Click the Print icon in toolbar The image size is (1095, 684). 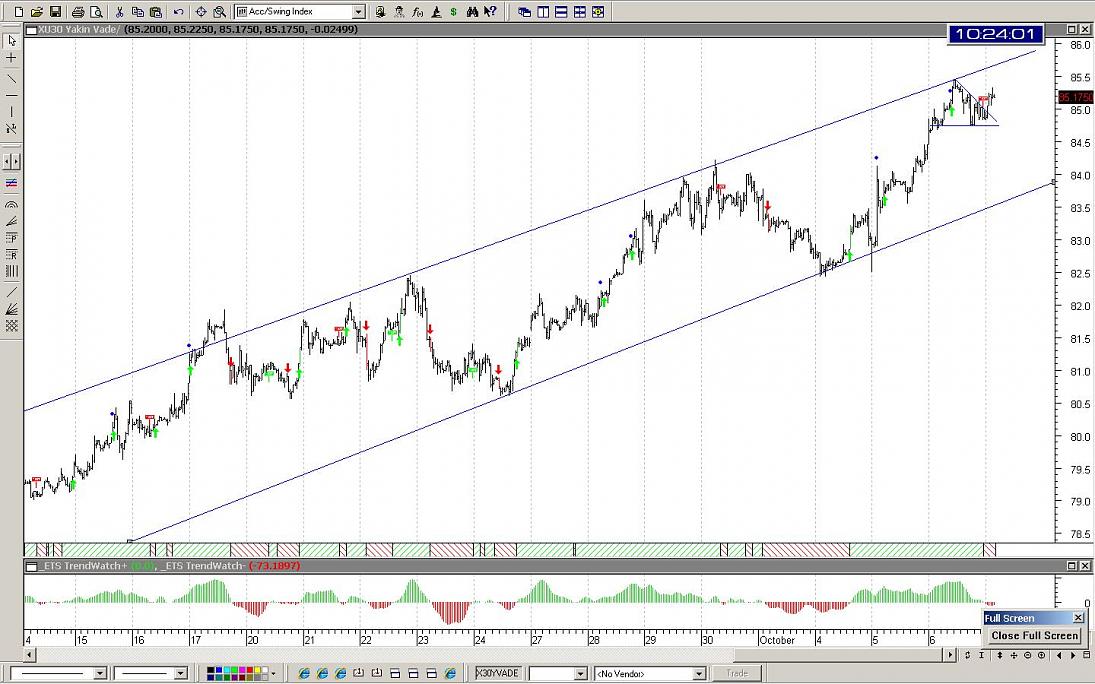79,12
